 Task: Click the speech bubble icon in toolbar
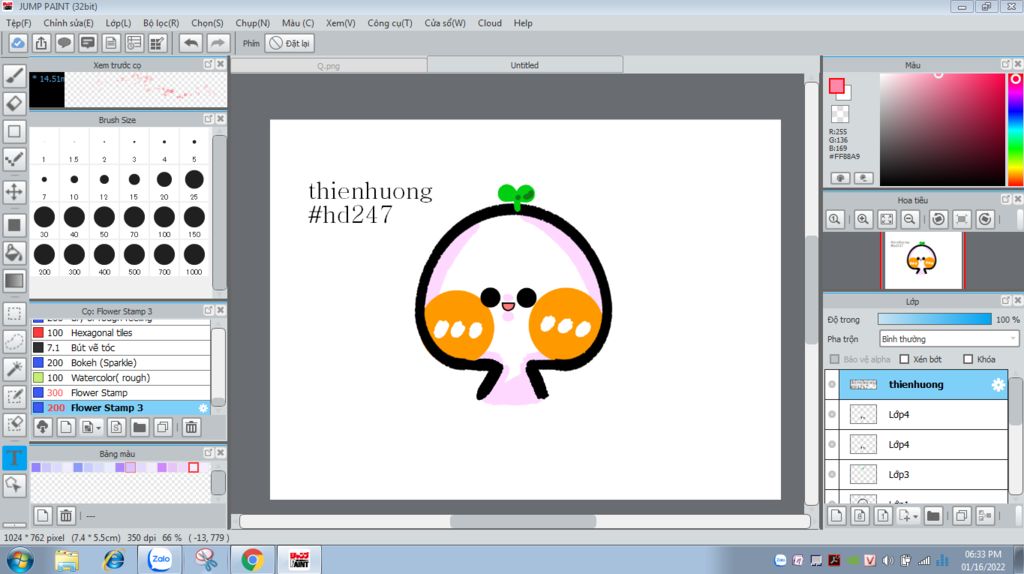click(64, 43)
